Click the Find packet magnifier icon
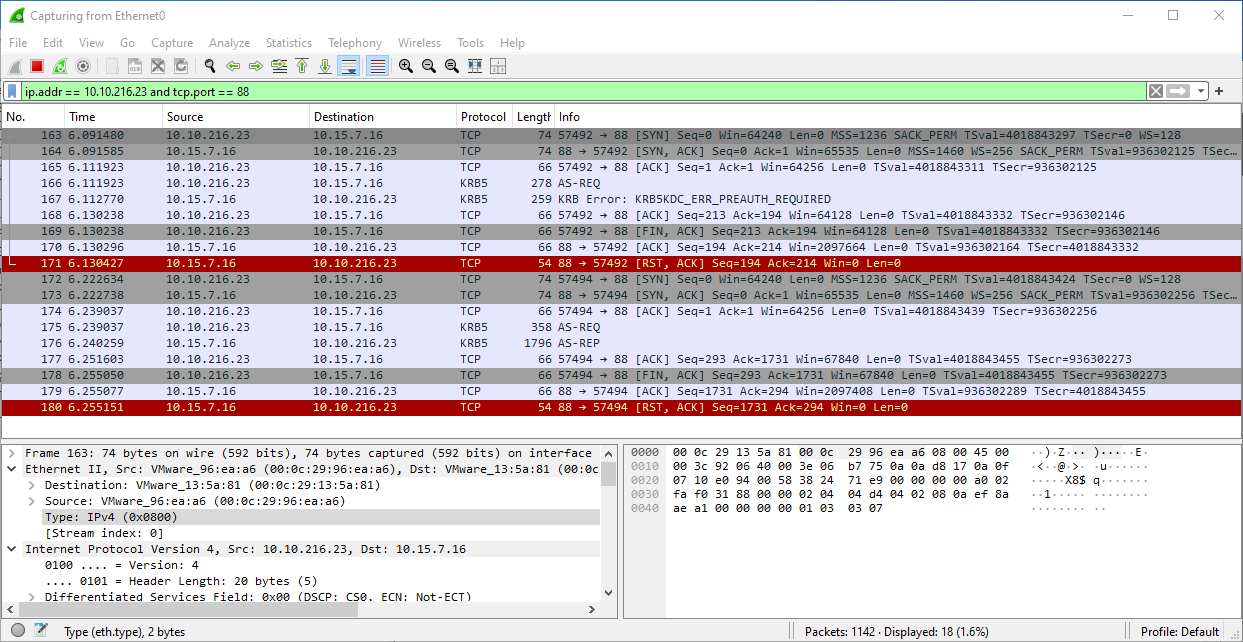Image resolution: width=1243 pixels, height=642 pixels. [210, 66]
